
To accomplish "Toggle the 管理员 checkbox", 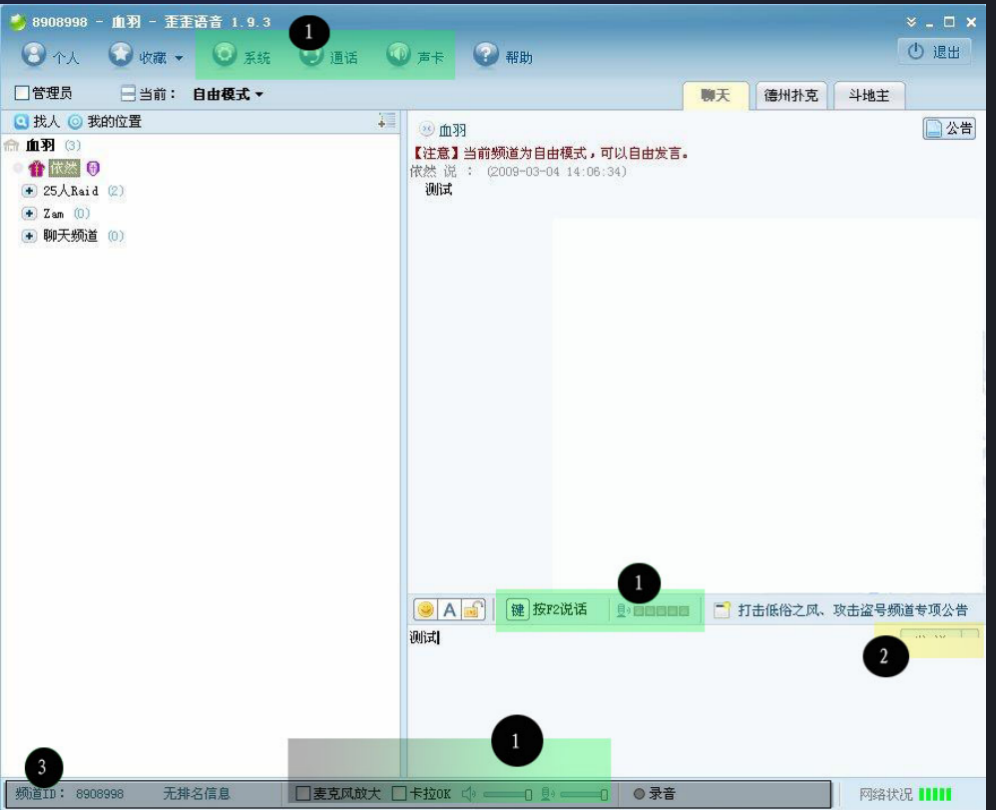I will (22, 93).
